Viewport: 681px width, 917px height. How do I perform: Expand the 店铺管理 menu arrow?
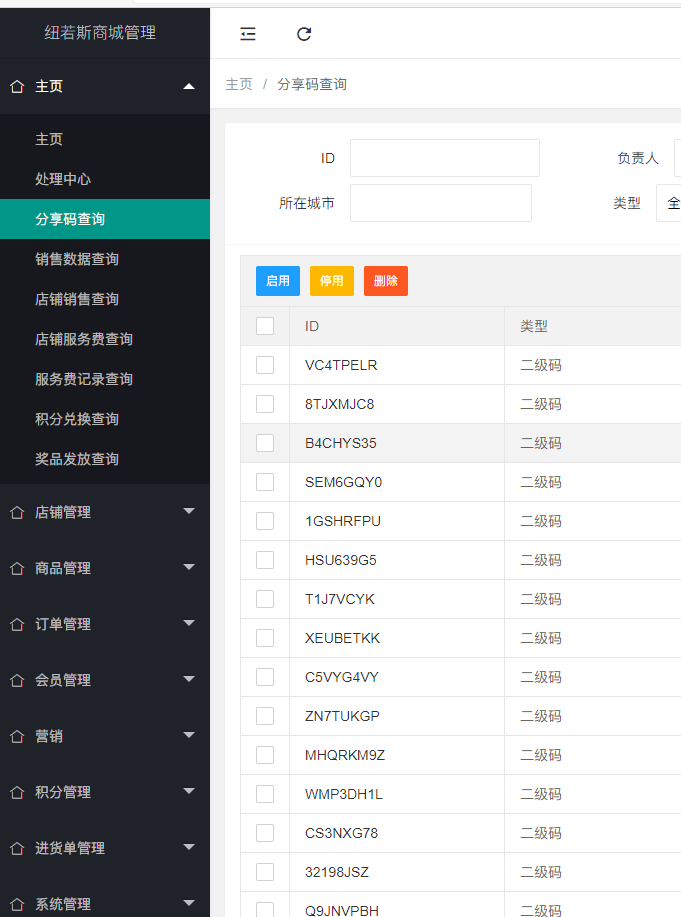pos(188,511)
